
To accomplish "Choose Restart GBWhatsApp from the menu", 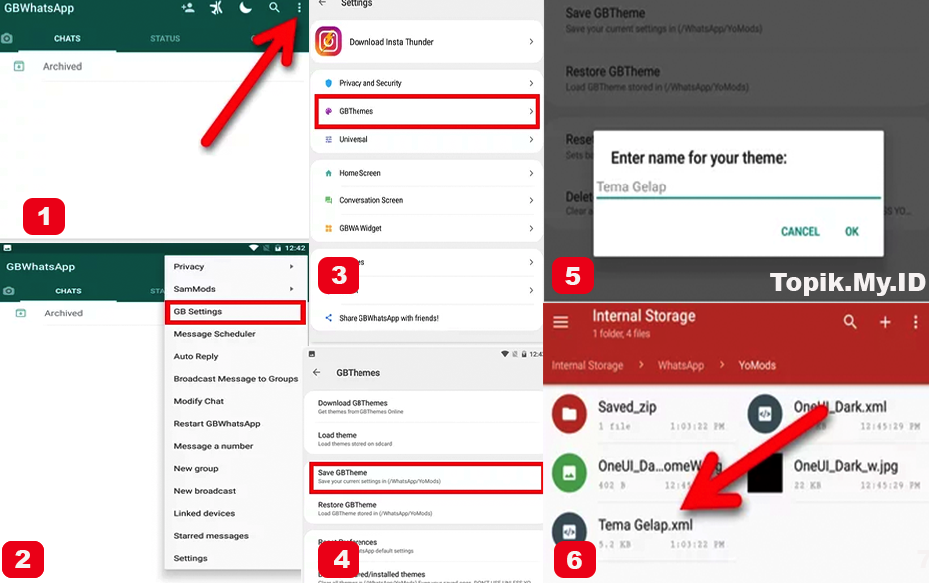I will tap(217, 424).
